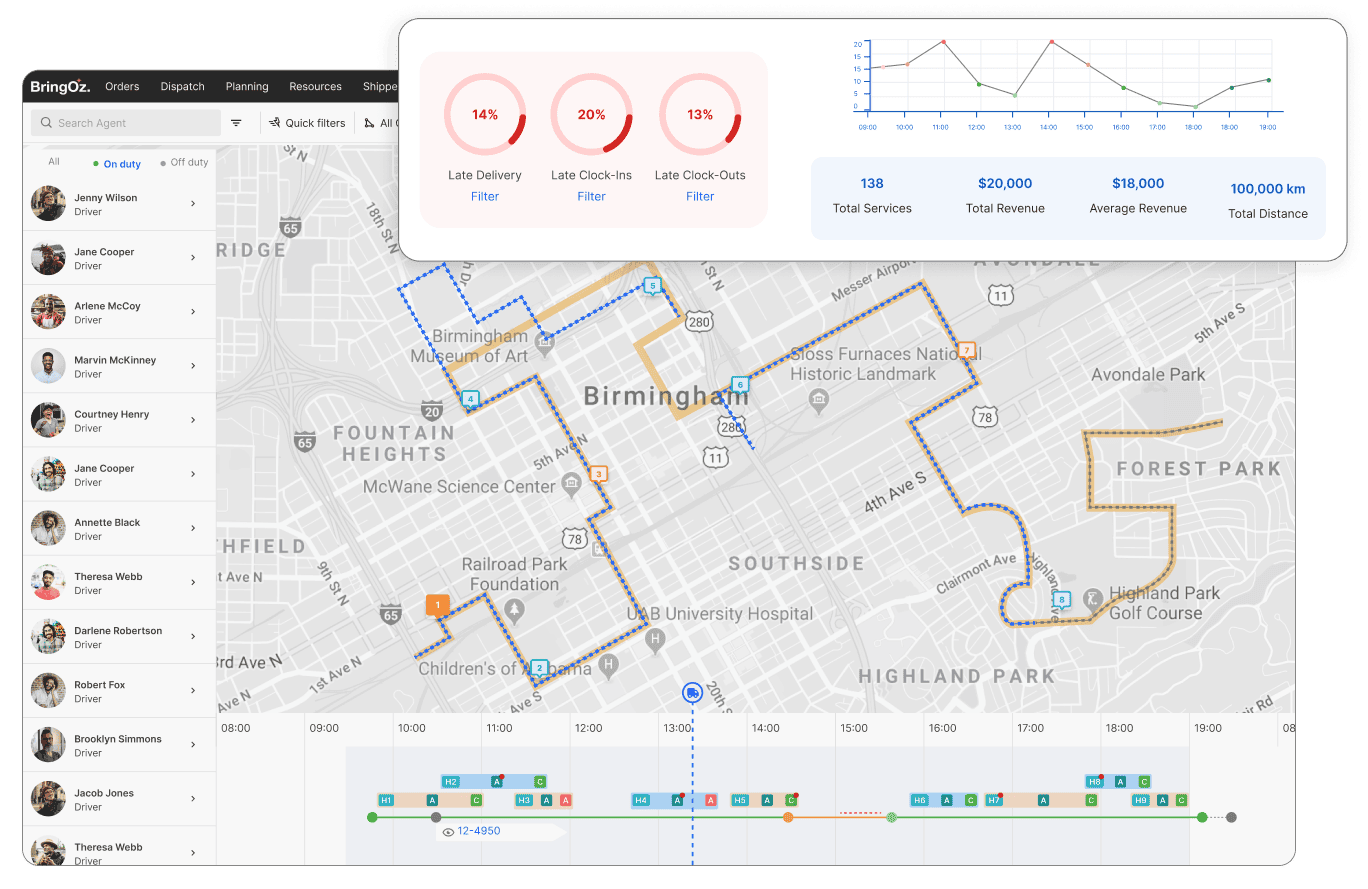1368x889 pixels.
Task: Click the McWane Science Center map pin
Action: tap(571, 485)
